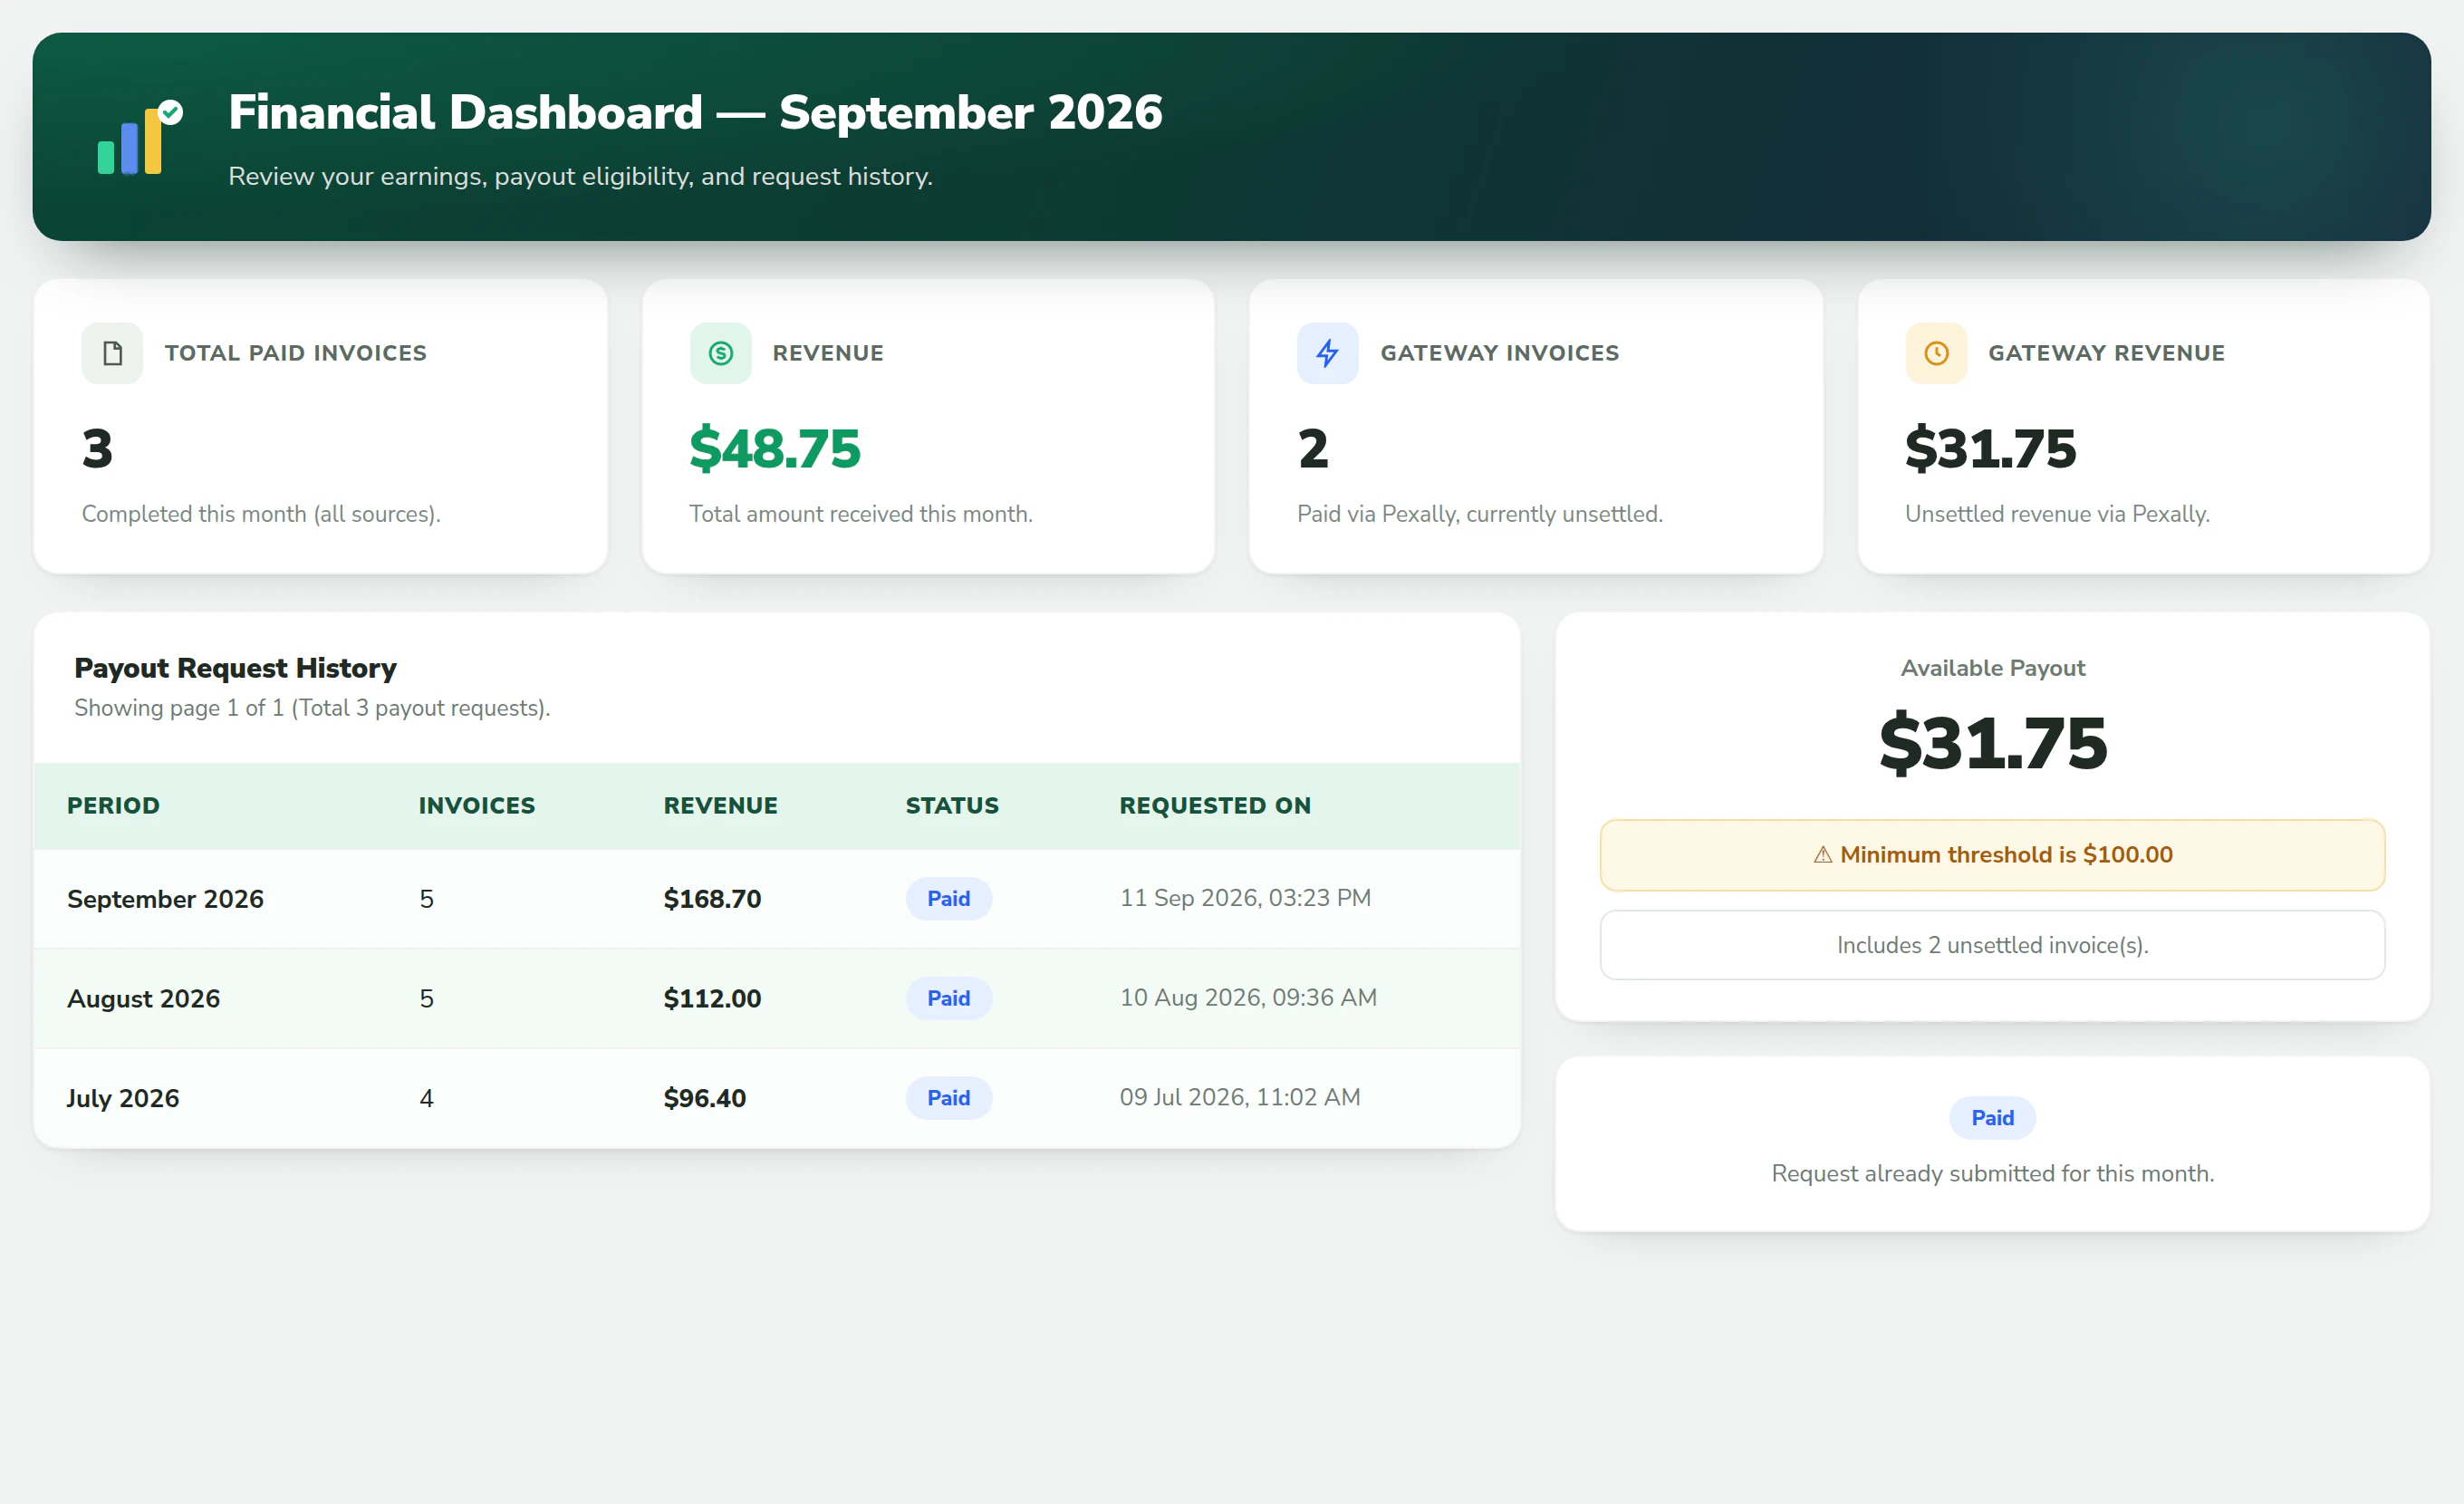This screenshot has width=2464, height=1504.
Task: Click the Paid badge above request submitted message
Action: pyautogui.click(x=1992, y=1118)
